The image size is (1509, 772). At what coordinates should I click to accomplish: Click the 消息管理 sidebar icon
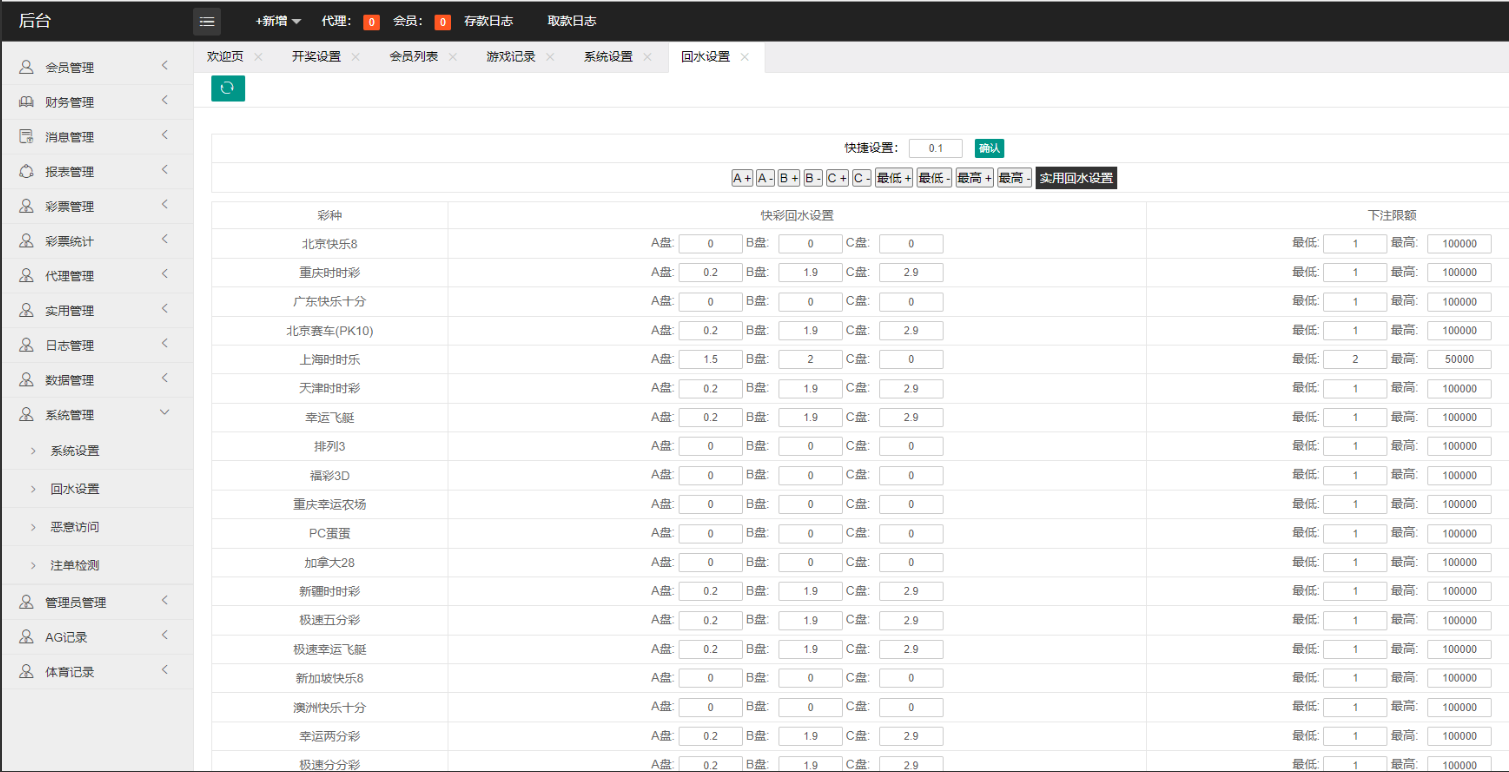[26, 137]
